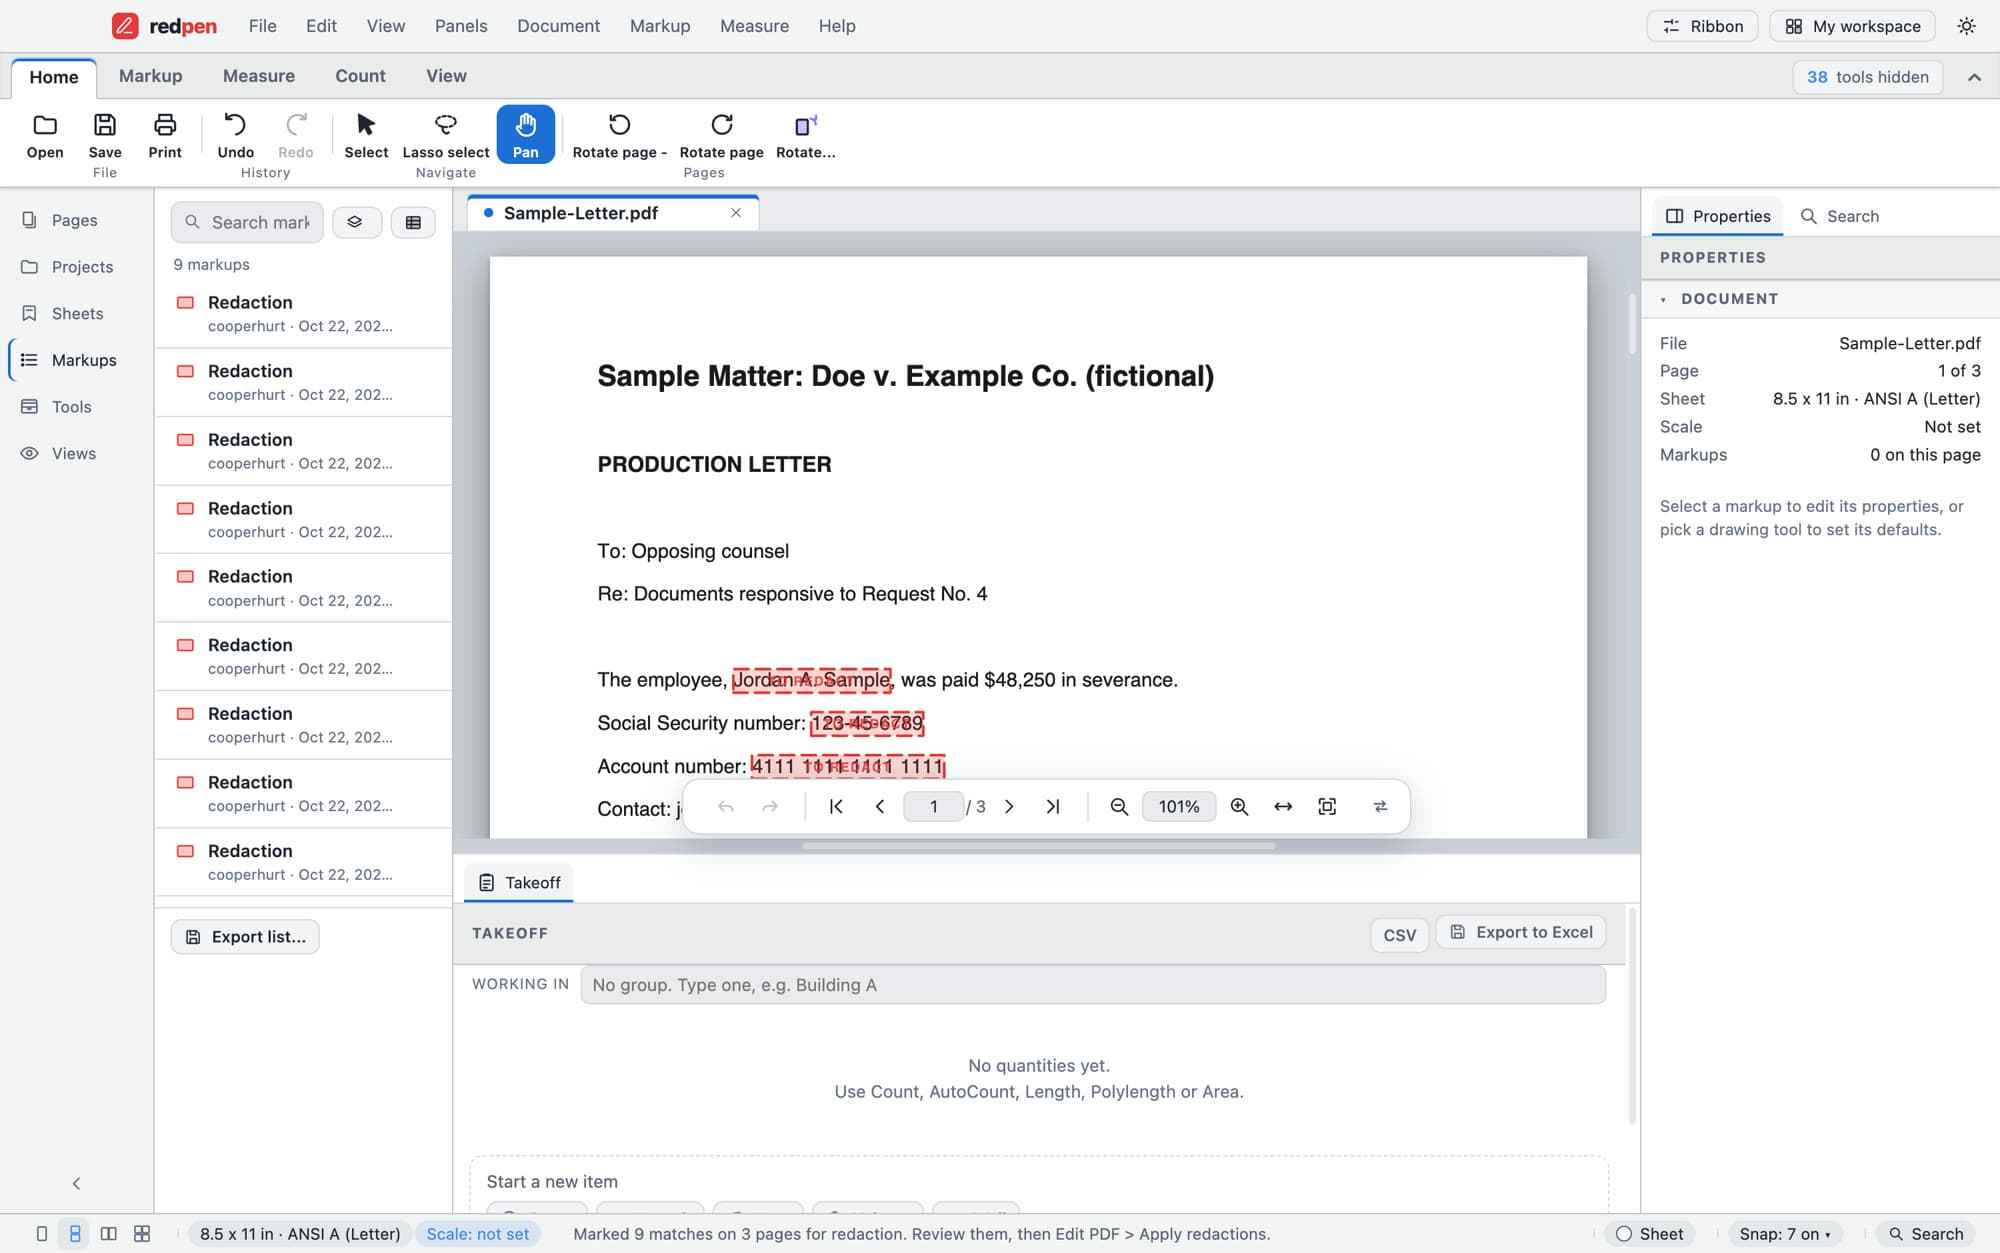Toggle the light/dark theme sun icon
This screenshot has width=2000, height=1253.
coord(1966,26)
